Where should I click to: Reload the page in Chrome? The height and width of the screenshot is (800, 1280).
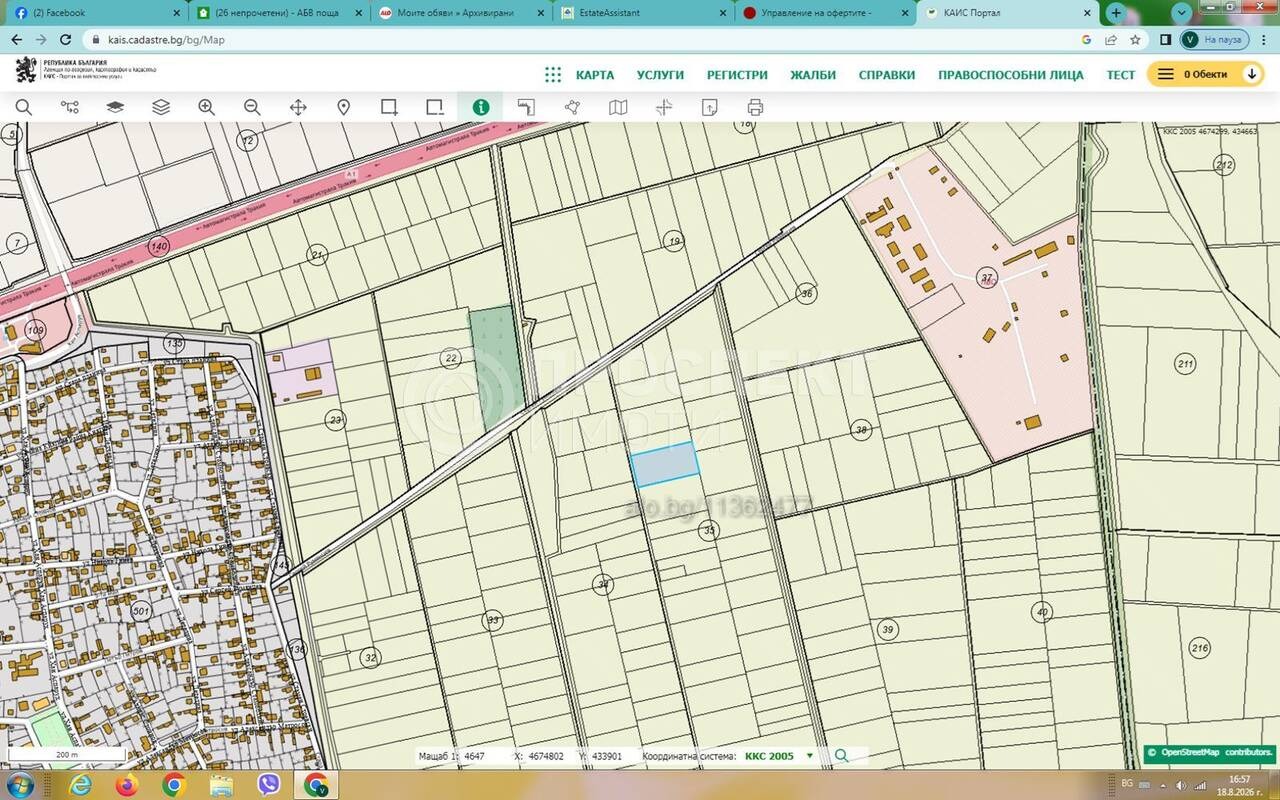pos(66,40)
